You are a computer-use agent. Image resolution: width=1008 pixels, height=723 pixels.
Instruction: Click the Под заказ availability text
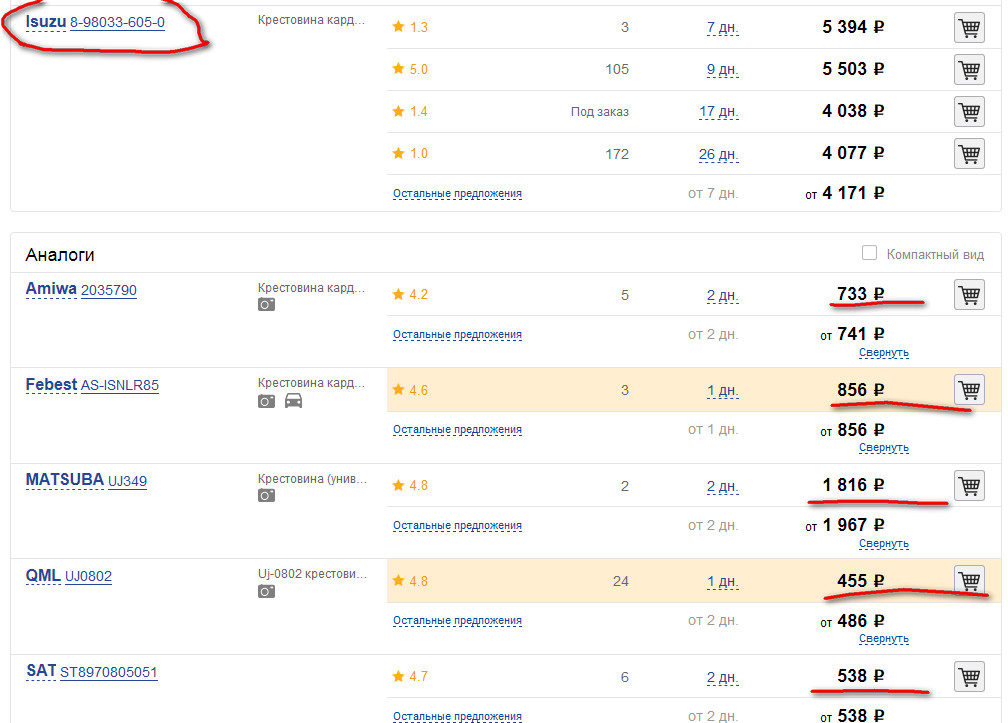pyautogui.click(x=600, y=112)
